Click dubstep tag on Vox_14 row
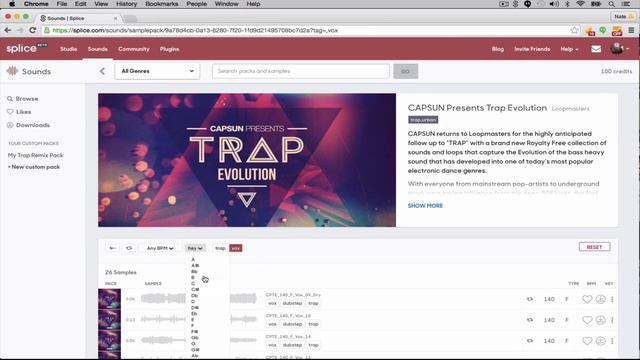The height and width of the screenshot is (360, 640). [x=292, y=345]
